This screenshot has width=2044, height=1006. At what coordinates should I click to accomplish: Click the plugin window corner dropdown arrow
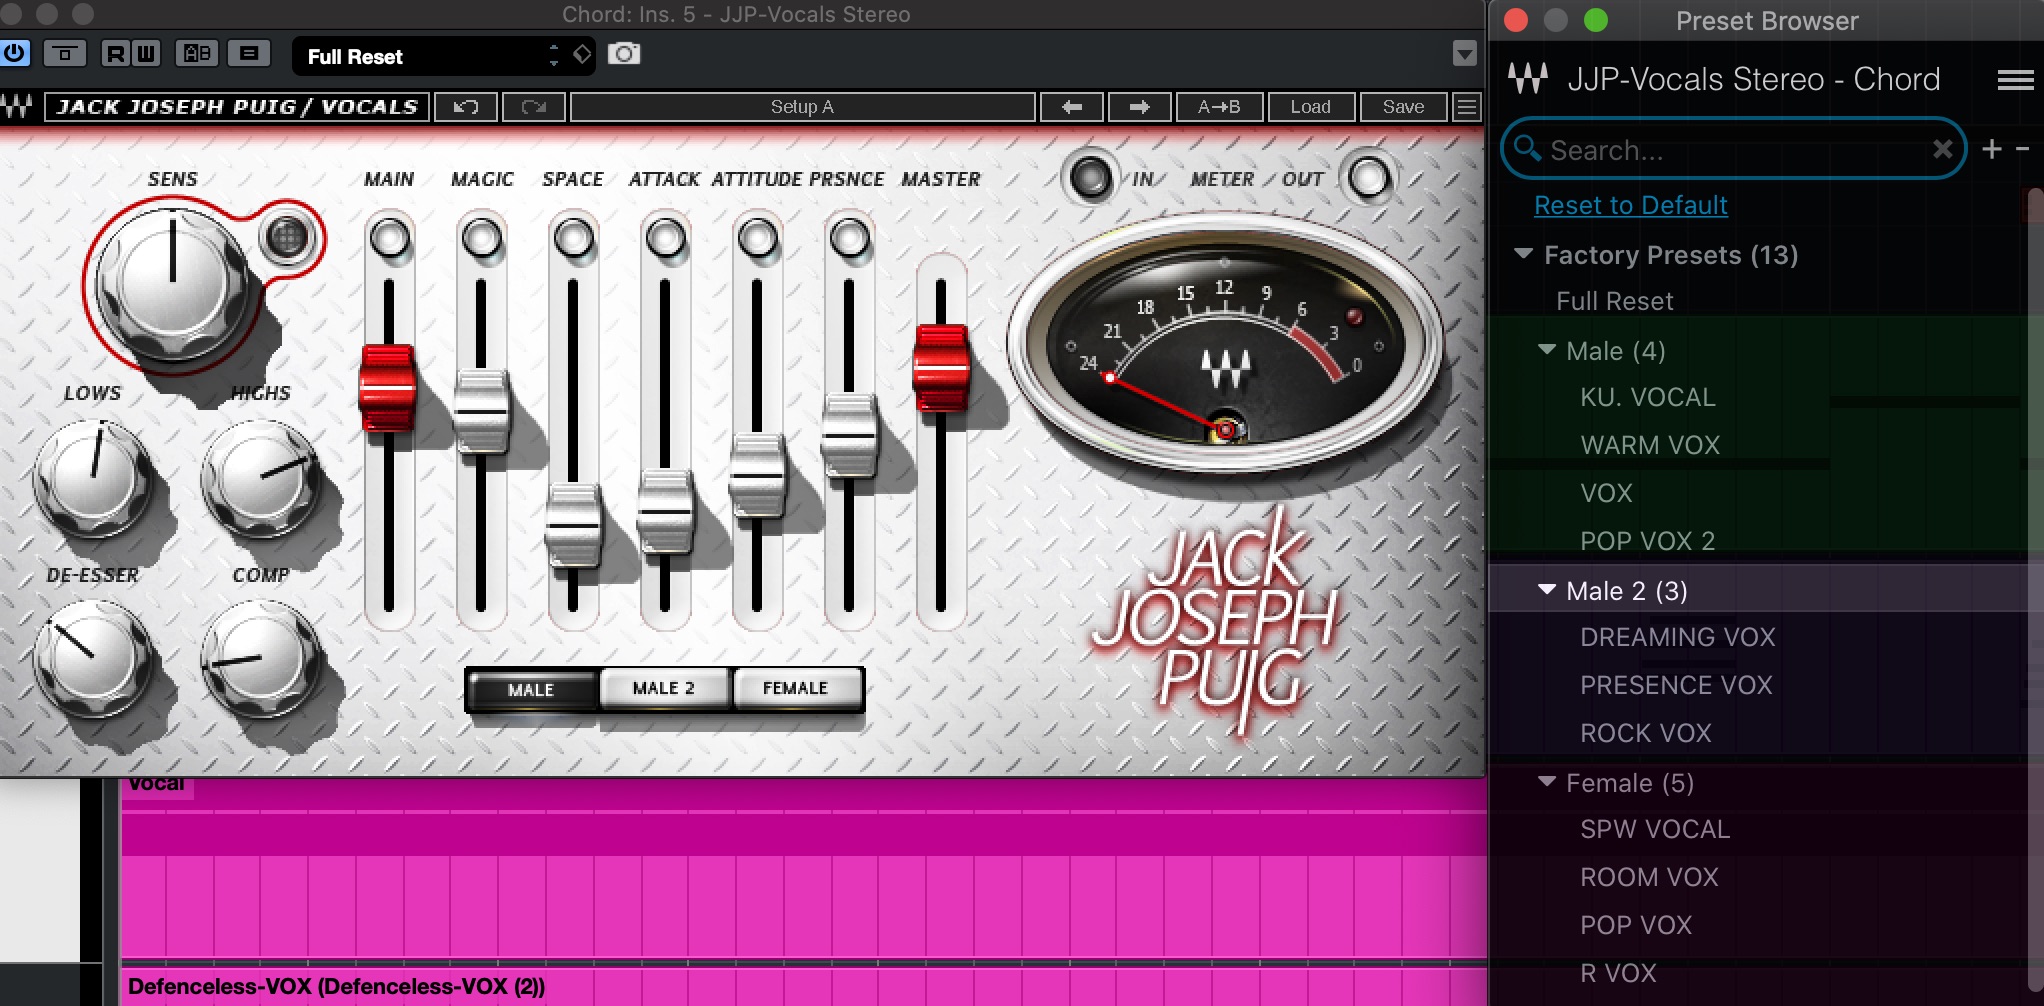[x=1464, y=54]
